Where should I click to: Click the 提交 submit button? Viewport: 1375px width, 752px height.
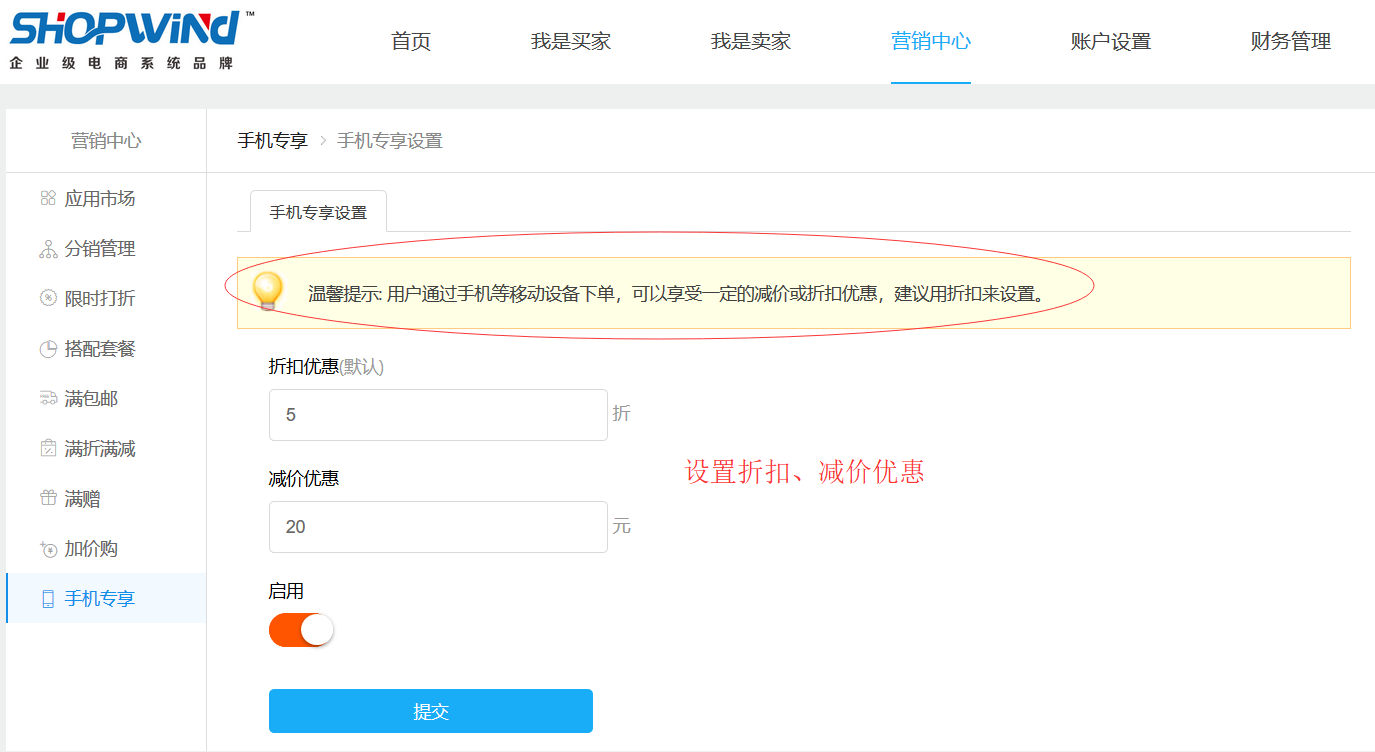(x=431, y=711)
